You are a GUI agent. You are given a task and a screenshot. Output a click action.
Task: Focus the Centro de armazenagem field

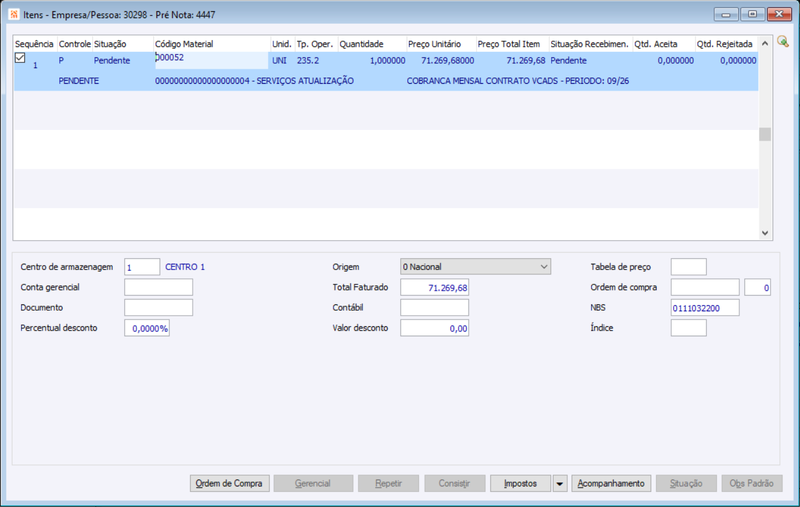pos(142,267)
